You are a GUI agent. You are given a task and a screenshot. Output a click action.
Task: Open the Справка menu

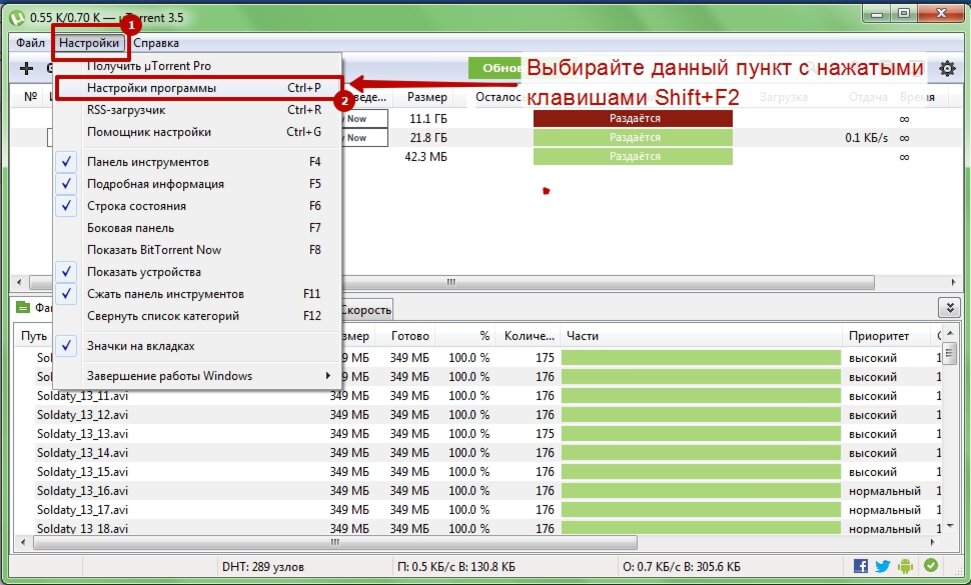156,43
